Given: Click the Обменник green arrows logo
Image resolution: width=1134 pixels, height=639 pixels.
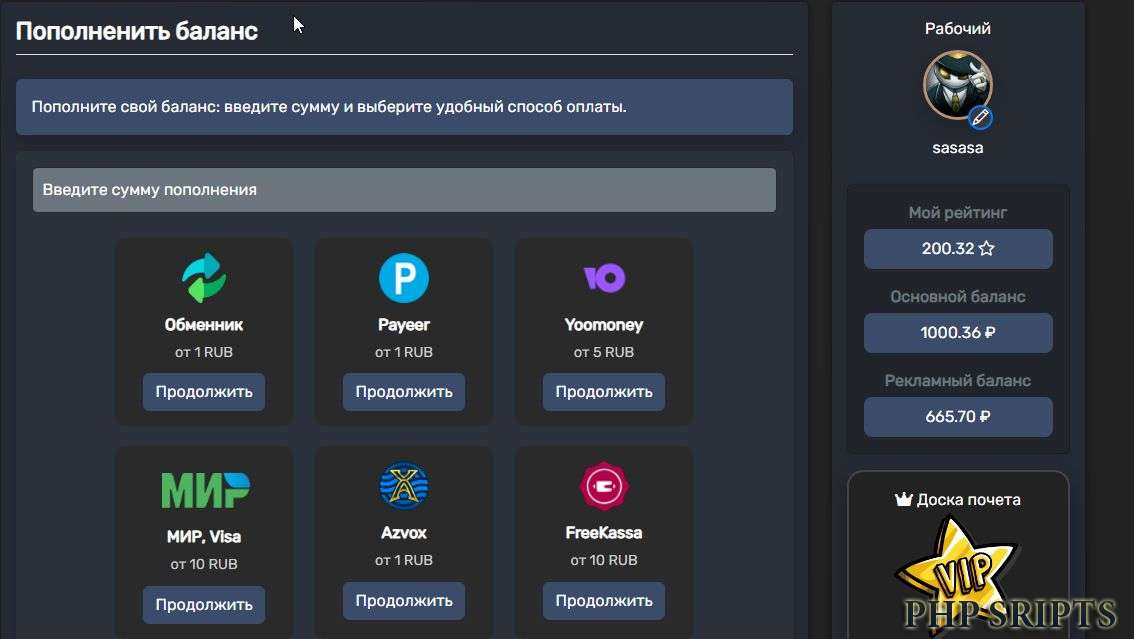Looking at the screenshot, I should pos(204,278).
